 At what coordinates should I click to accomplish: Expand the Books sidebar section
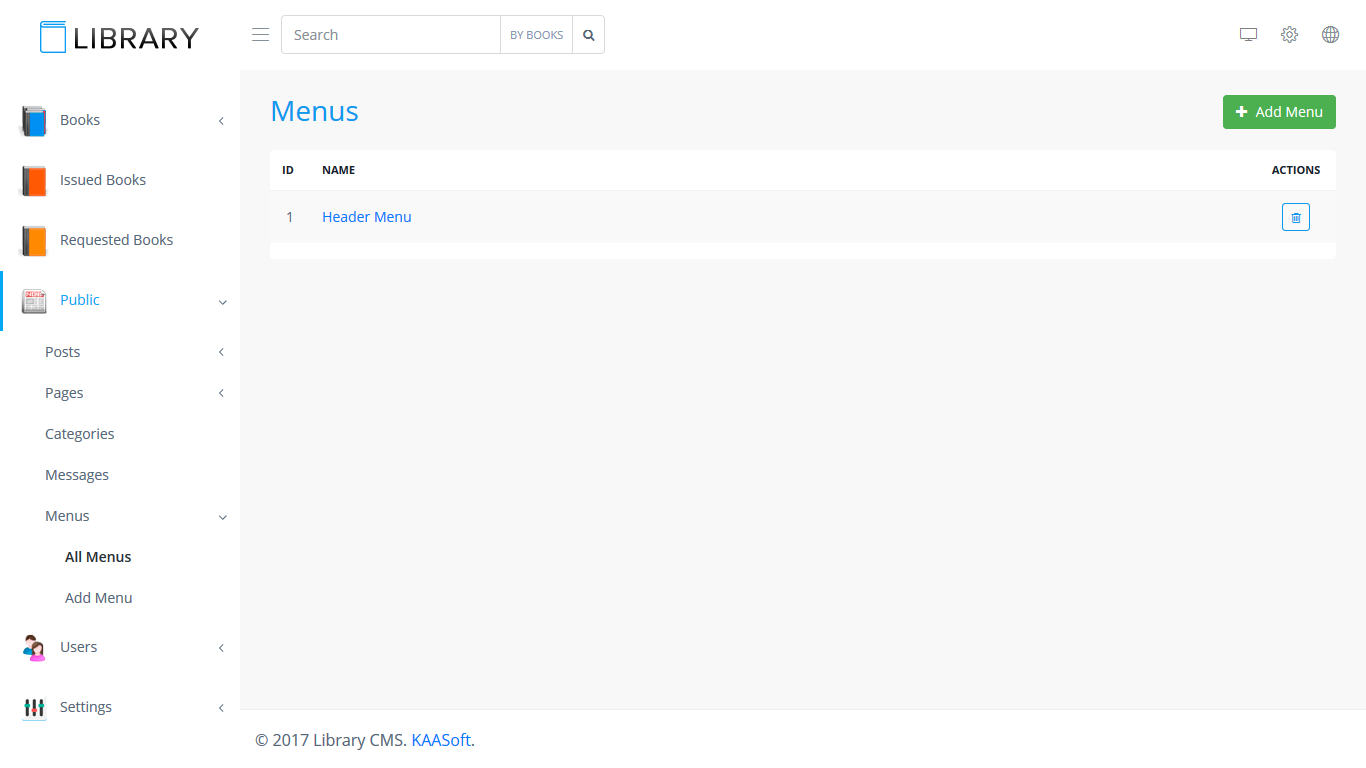coord(80,120)
